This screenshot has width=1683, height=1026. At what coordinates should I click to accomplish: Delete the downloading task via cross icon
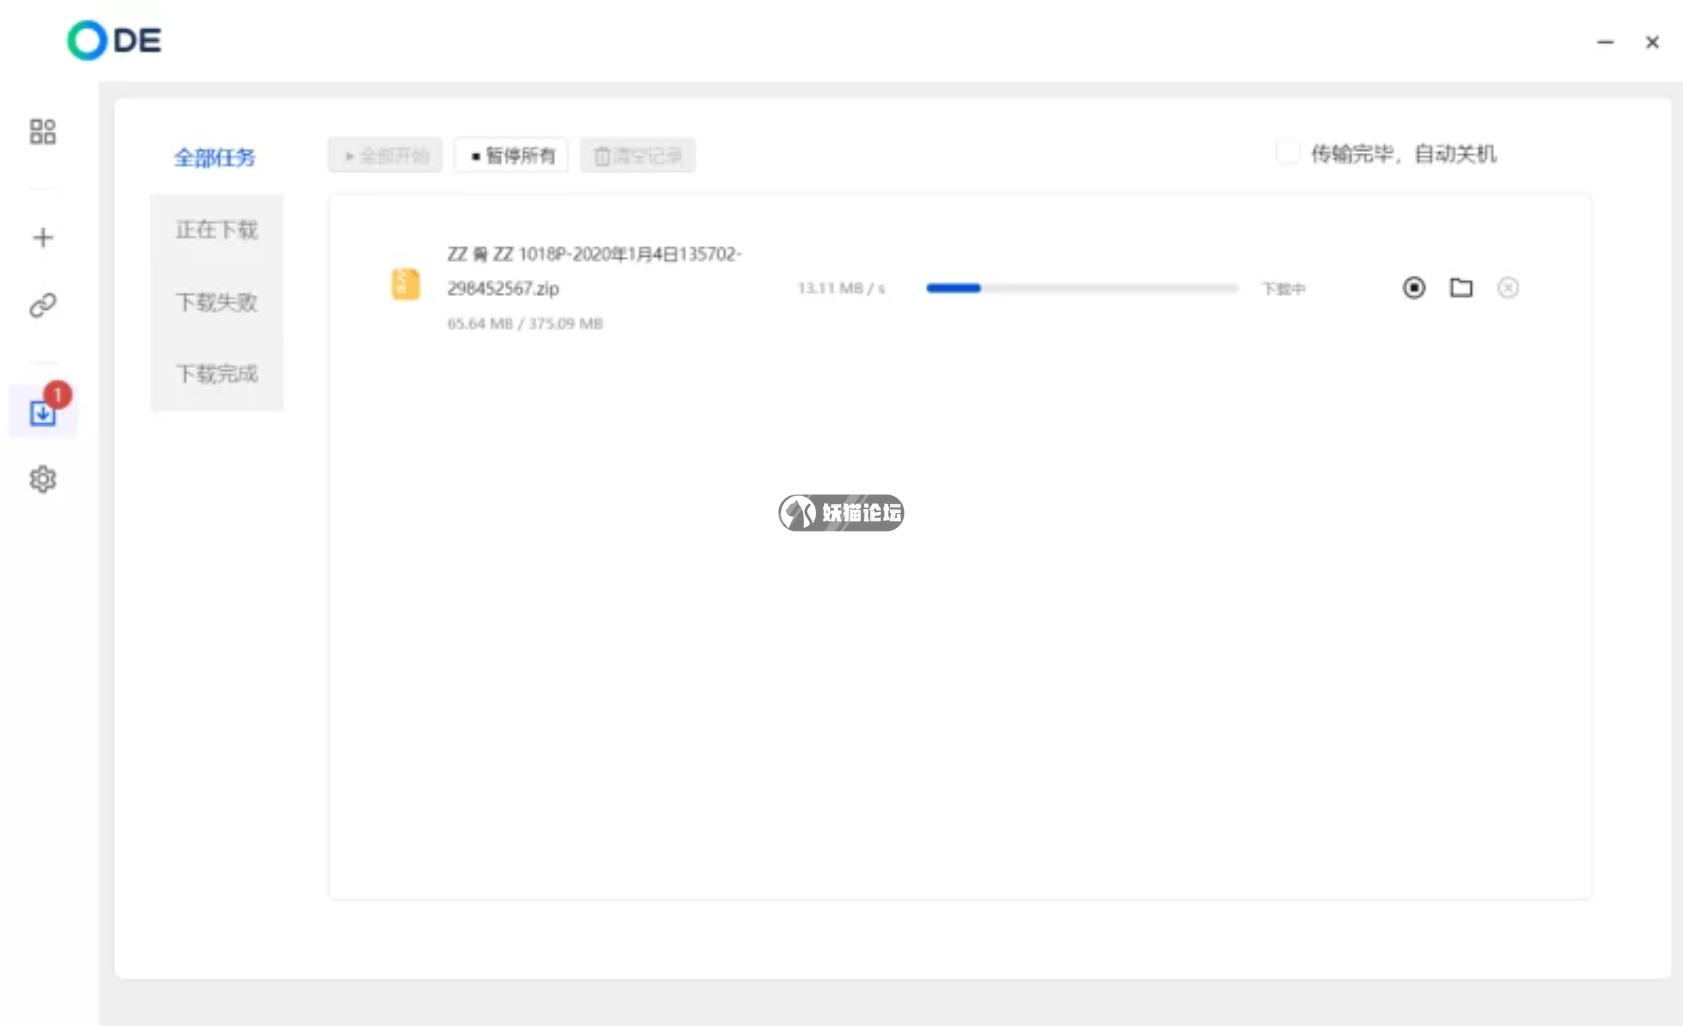click(1508, 287)
